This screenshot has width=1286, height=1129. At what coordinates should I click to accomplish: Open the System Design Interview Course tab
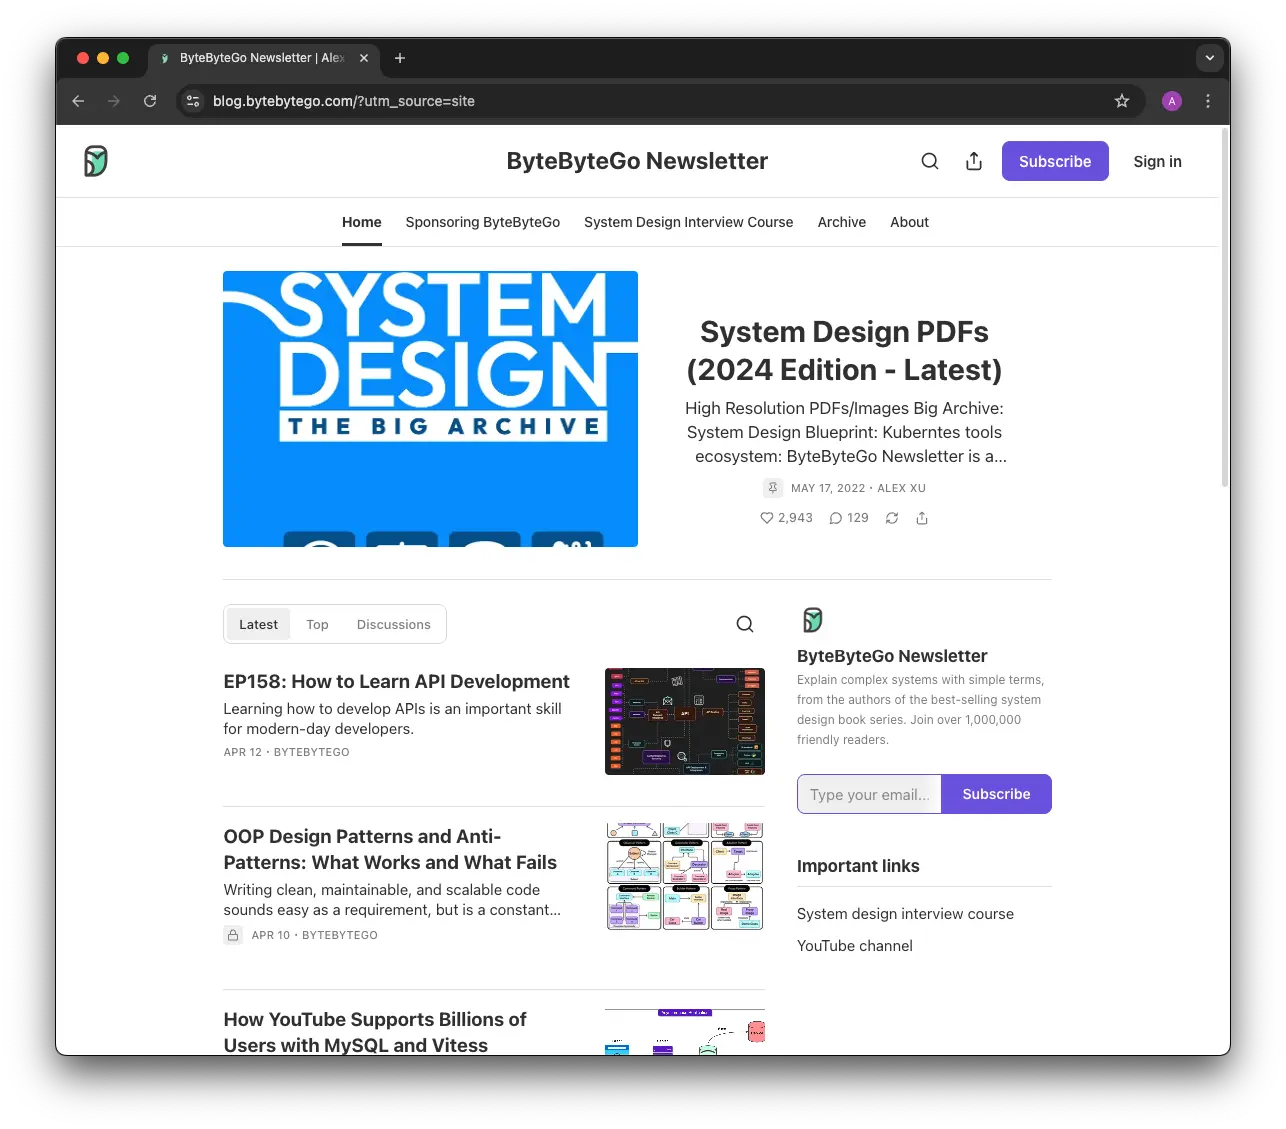689,222
